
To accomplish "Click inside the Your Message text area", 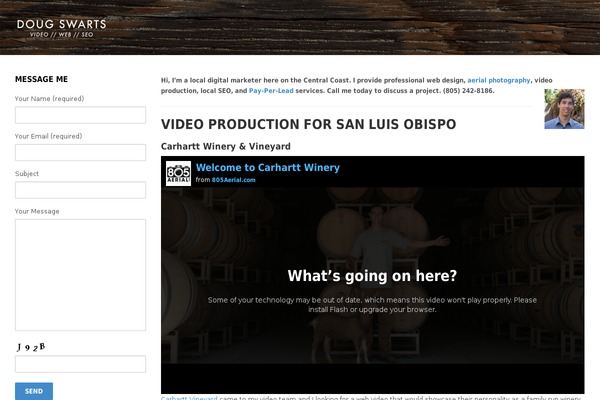I will click(80, 275).
